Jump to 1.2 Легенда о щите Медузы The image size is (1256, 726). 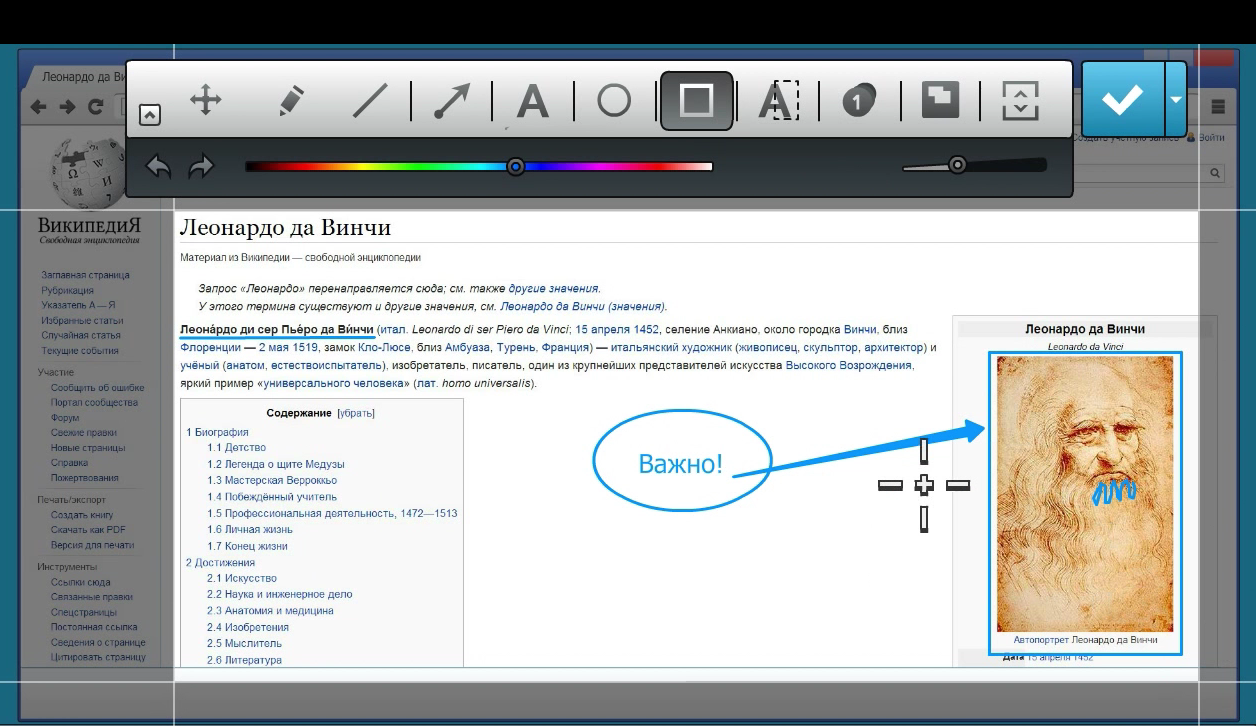(275, 464)
